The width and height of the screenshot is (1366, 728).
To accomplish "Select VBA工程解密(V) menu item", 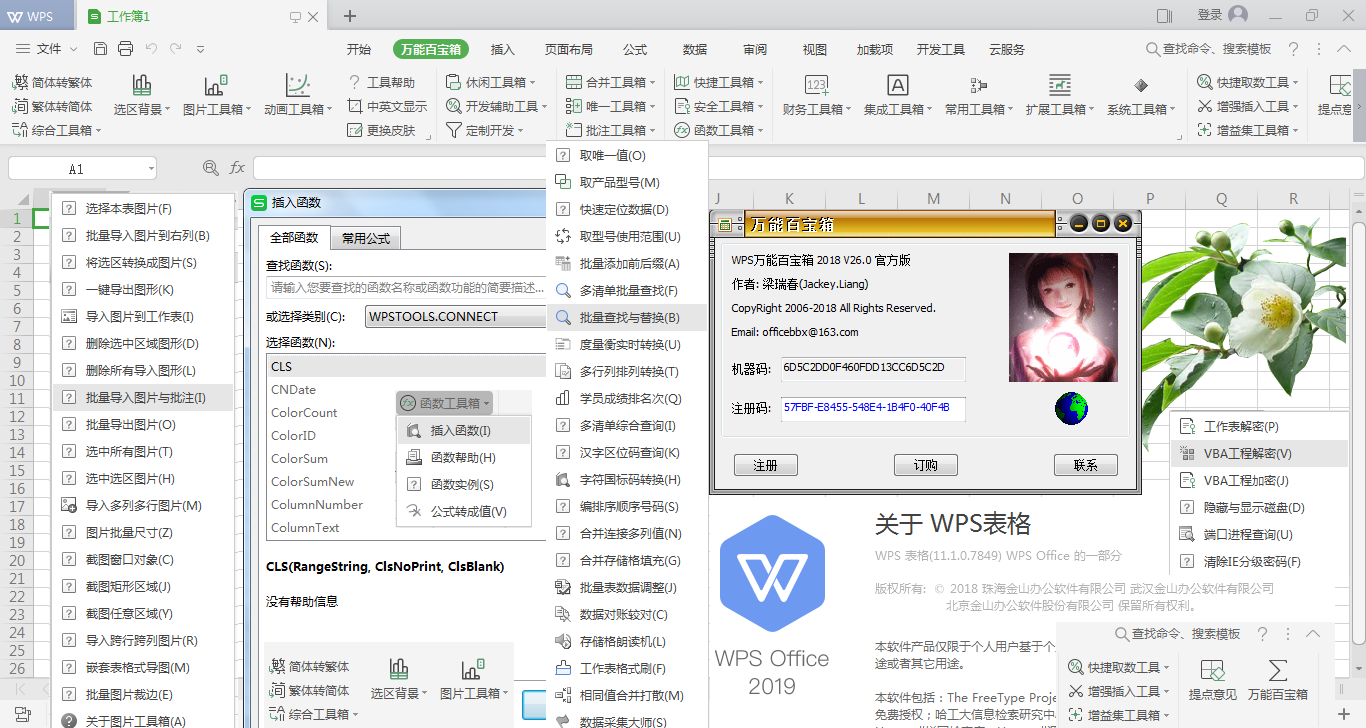I will coord(1260,453).
